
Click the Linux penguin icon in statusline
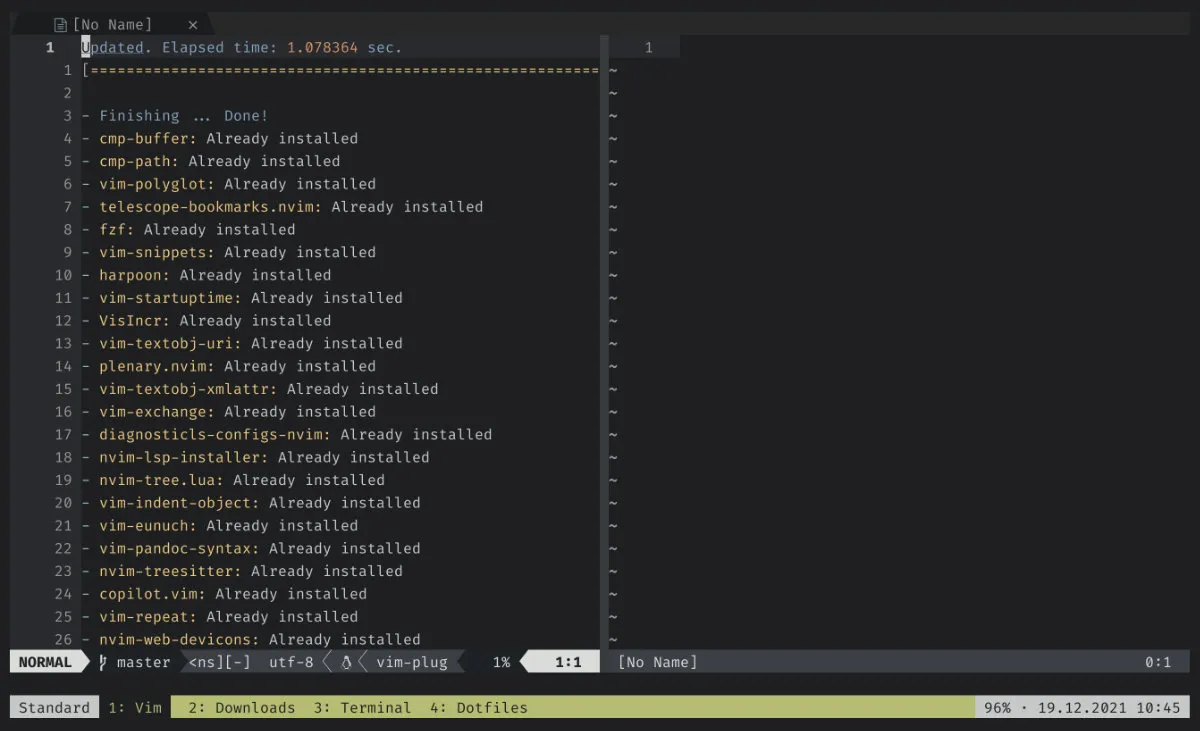347,662
